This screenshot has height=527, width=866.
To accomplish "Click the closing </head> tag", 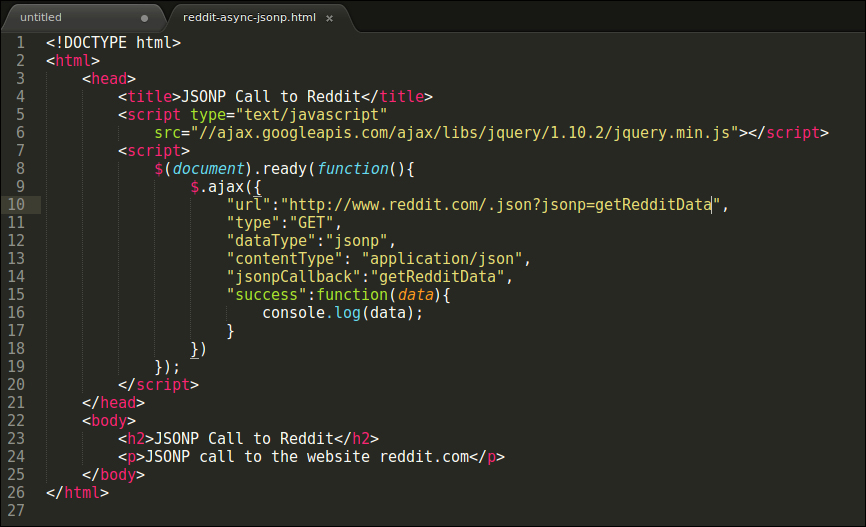I will click(x=113, y=403).
